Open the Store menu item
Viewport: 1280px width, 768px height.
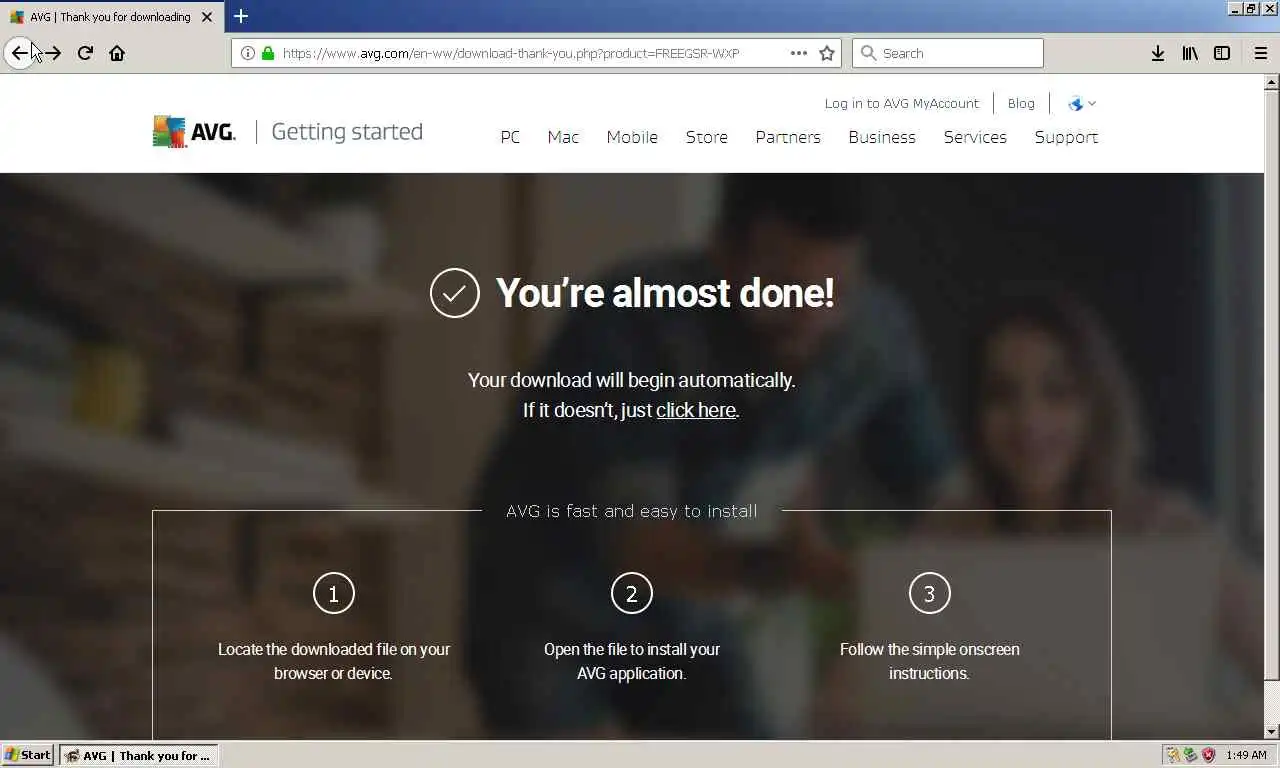[707, 137]
